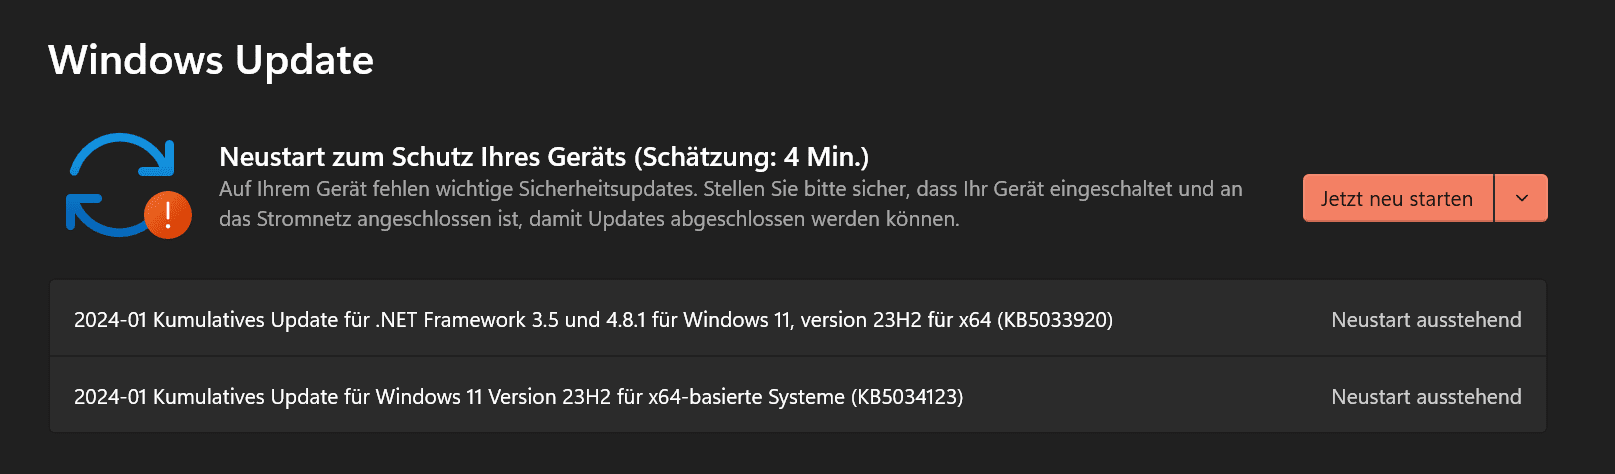Click the missing security updates description text
This screenshot has height=474, width=1615.
pos(731,204)
